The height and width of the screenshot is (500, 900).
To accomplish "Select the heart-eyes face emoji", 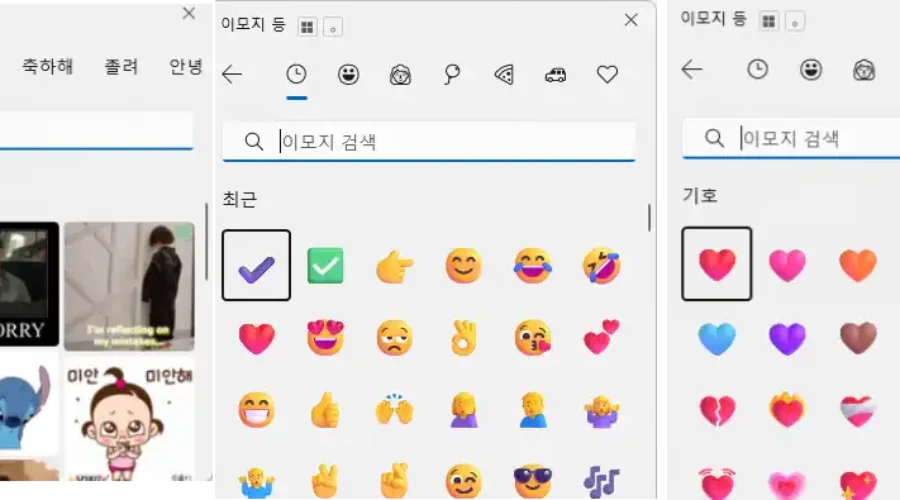I will [325, 338].
